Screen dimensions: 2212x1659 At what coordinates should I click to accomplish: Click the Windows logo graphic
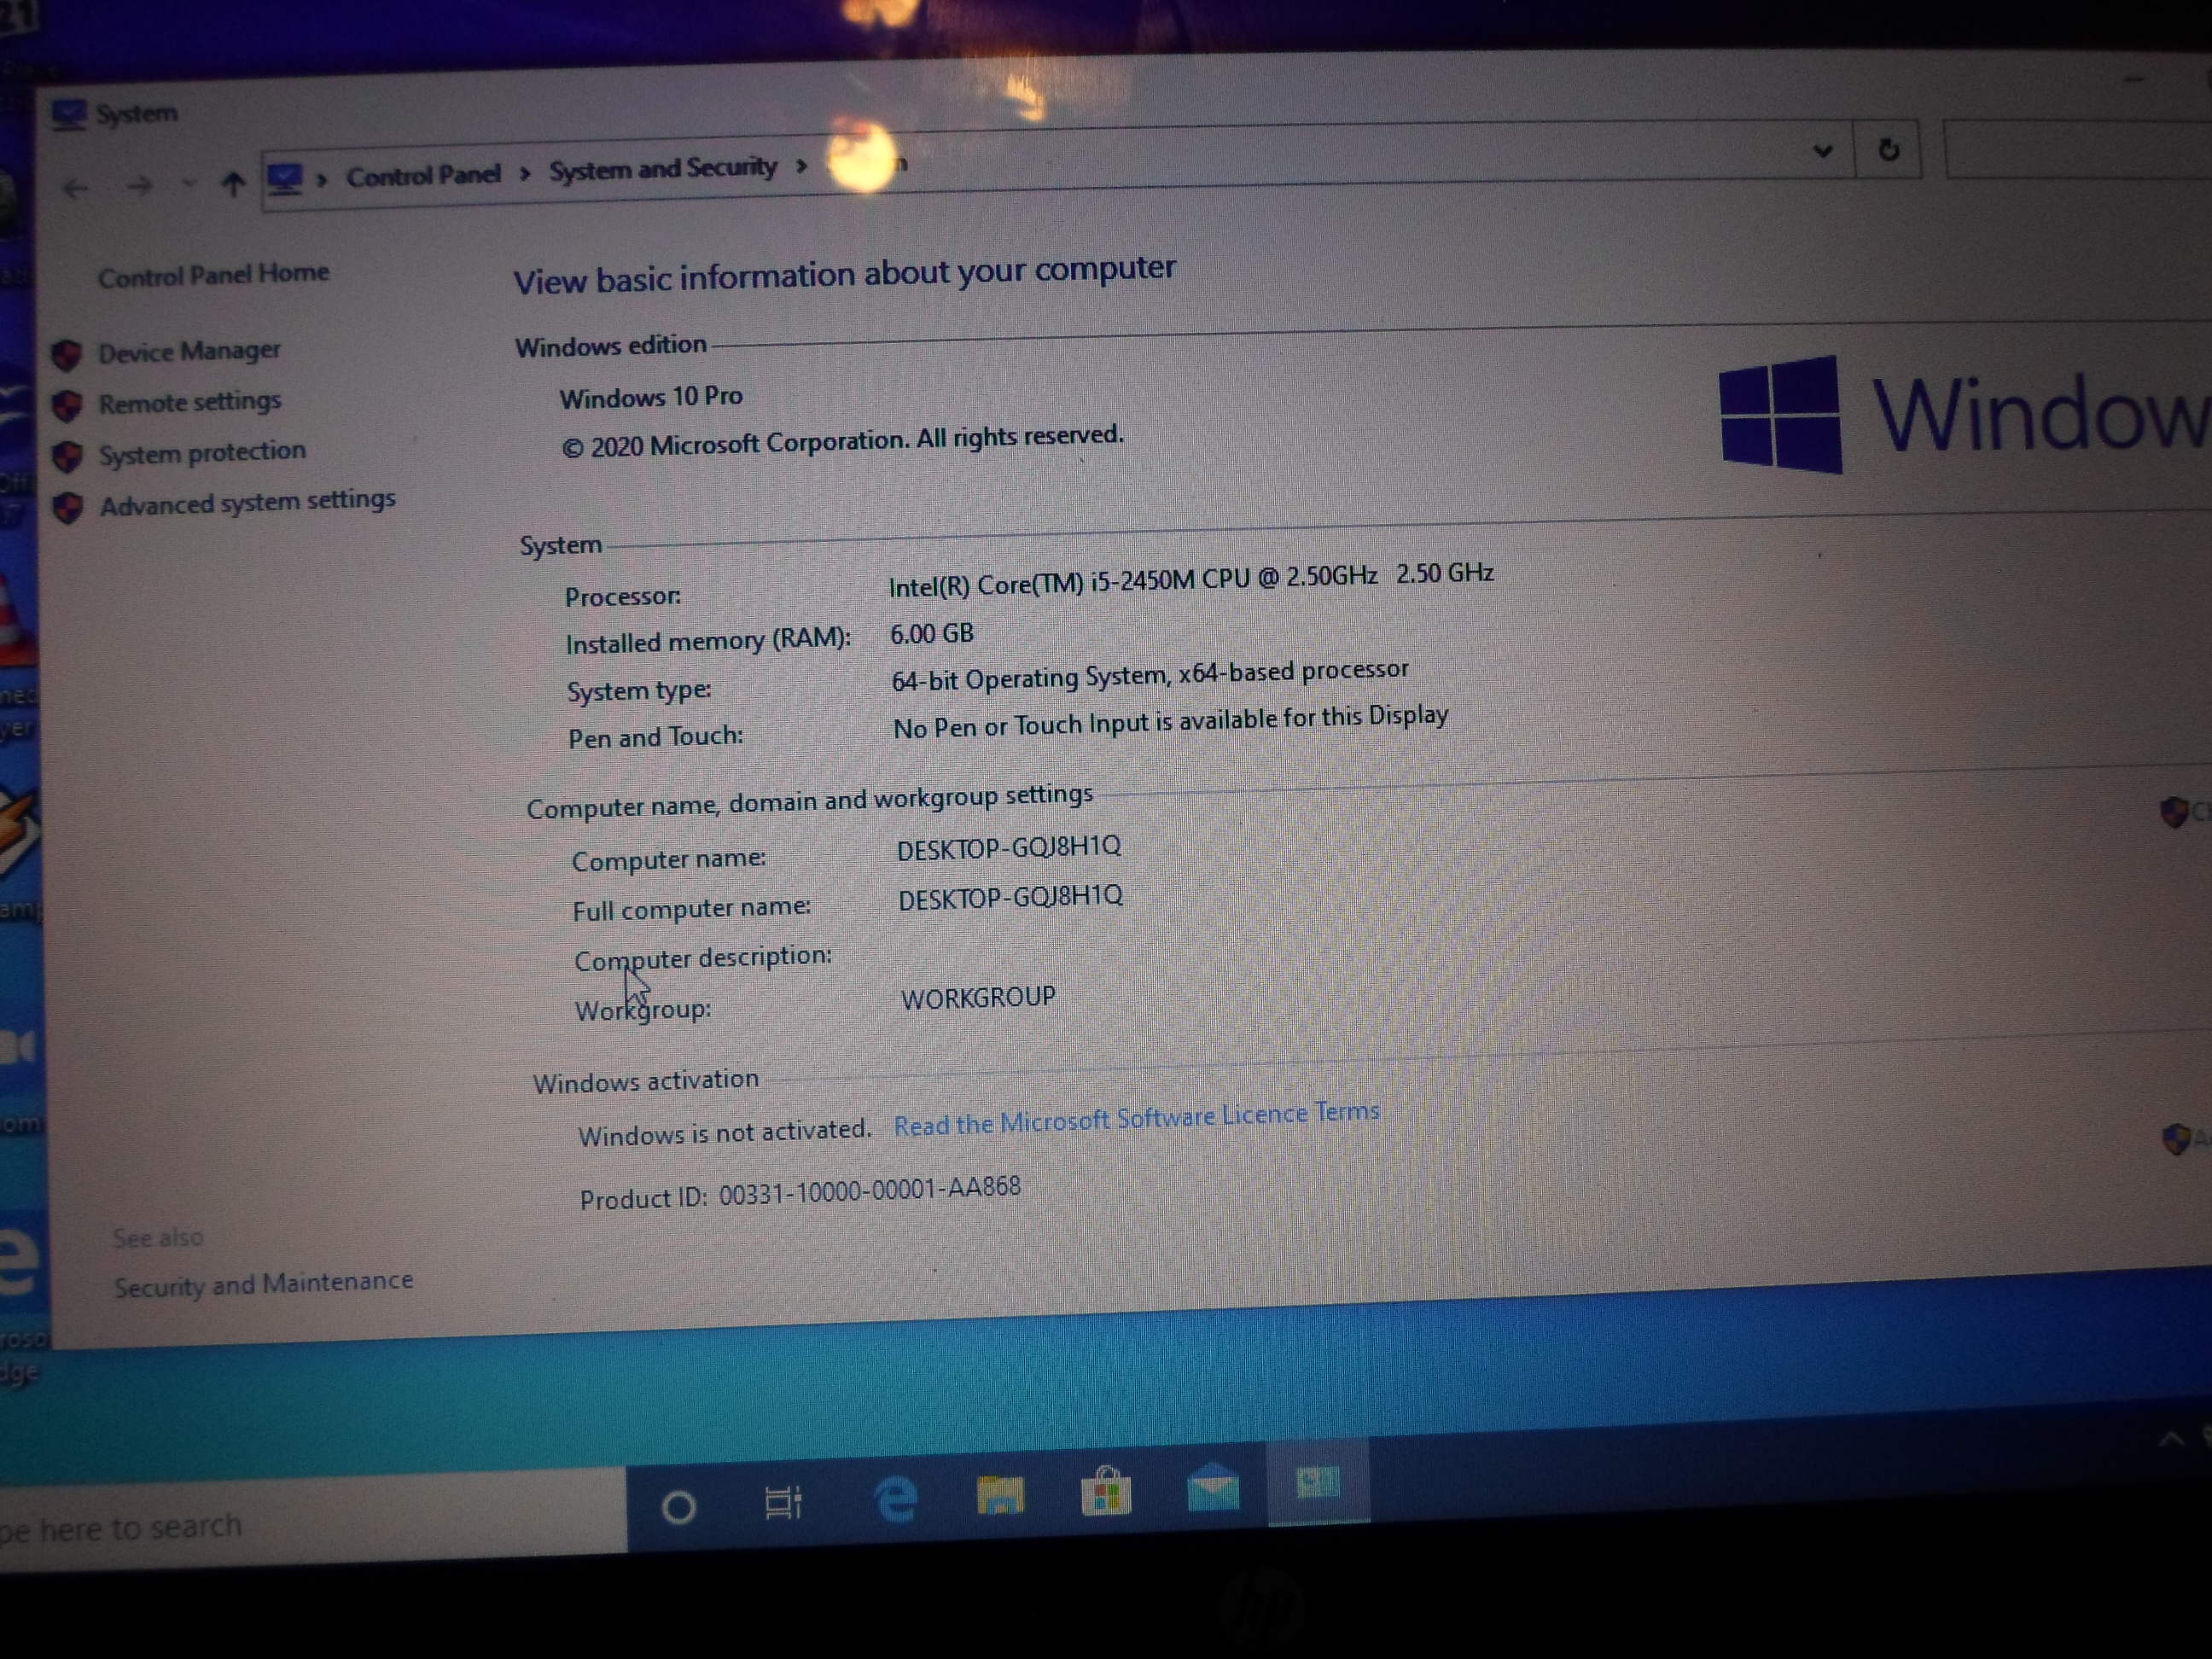pyautogui.click(x=1780, y=414)
